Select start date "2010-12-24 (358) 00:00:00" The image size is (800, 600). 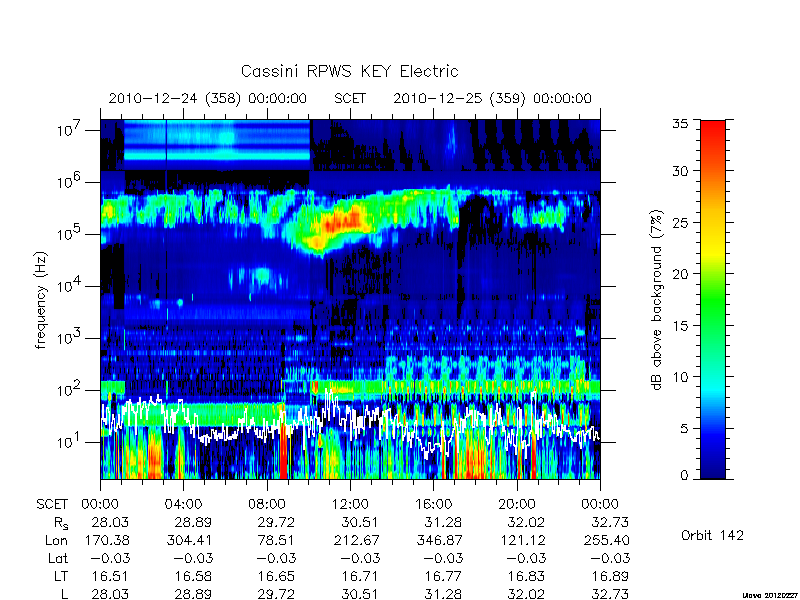pyautogui.click(x=208, y=98)
